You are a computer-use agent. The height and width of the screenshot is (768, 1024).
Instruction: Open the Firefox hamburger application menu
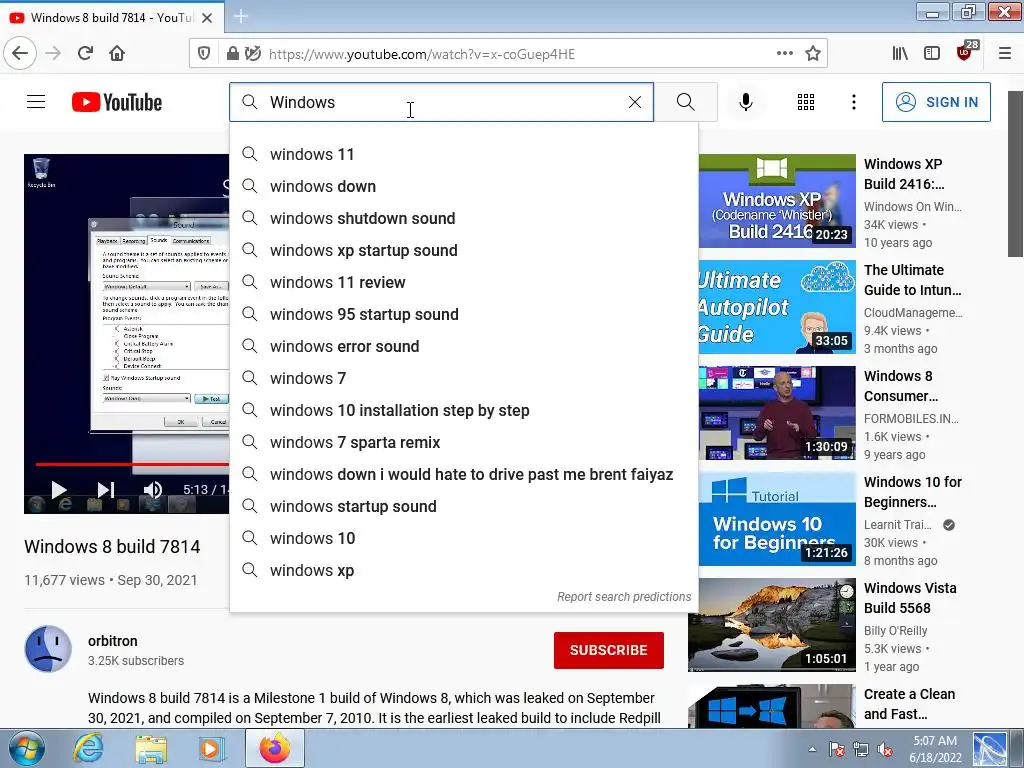1005,54
